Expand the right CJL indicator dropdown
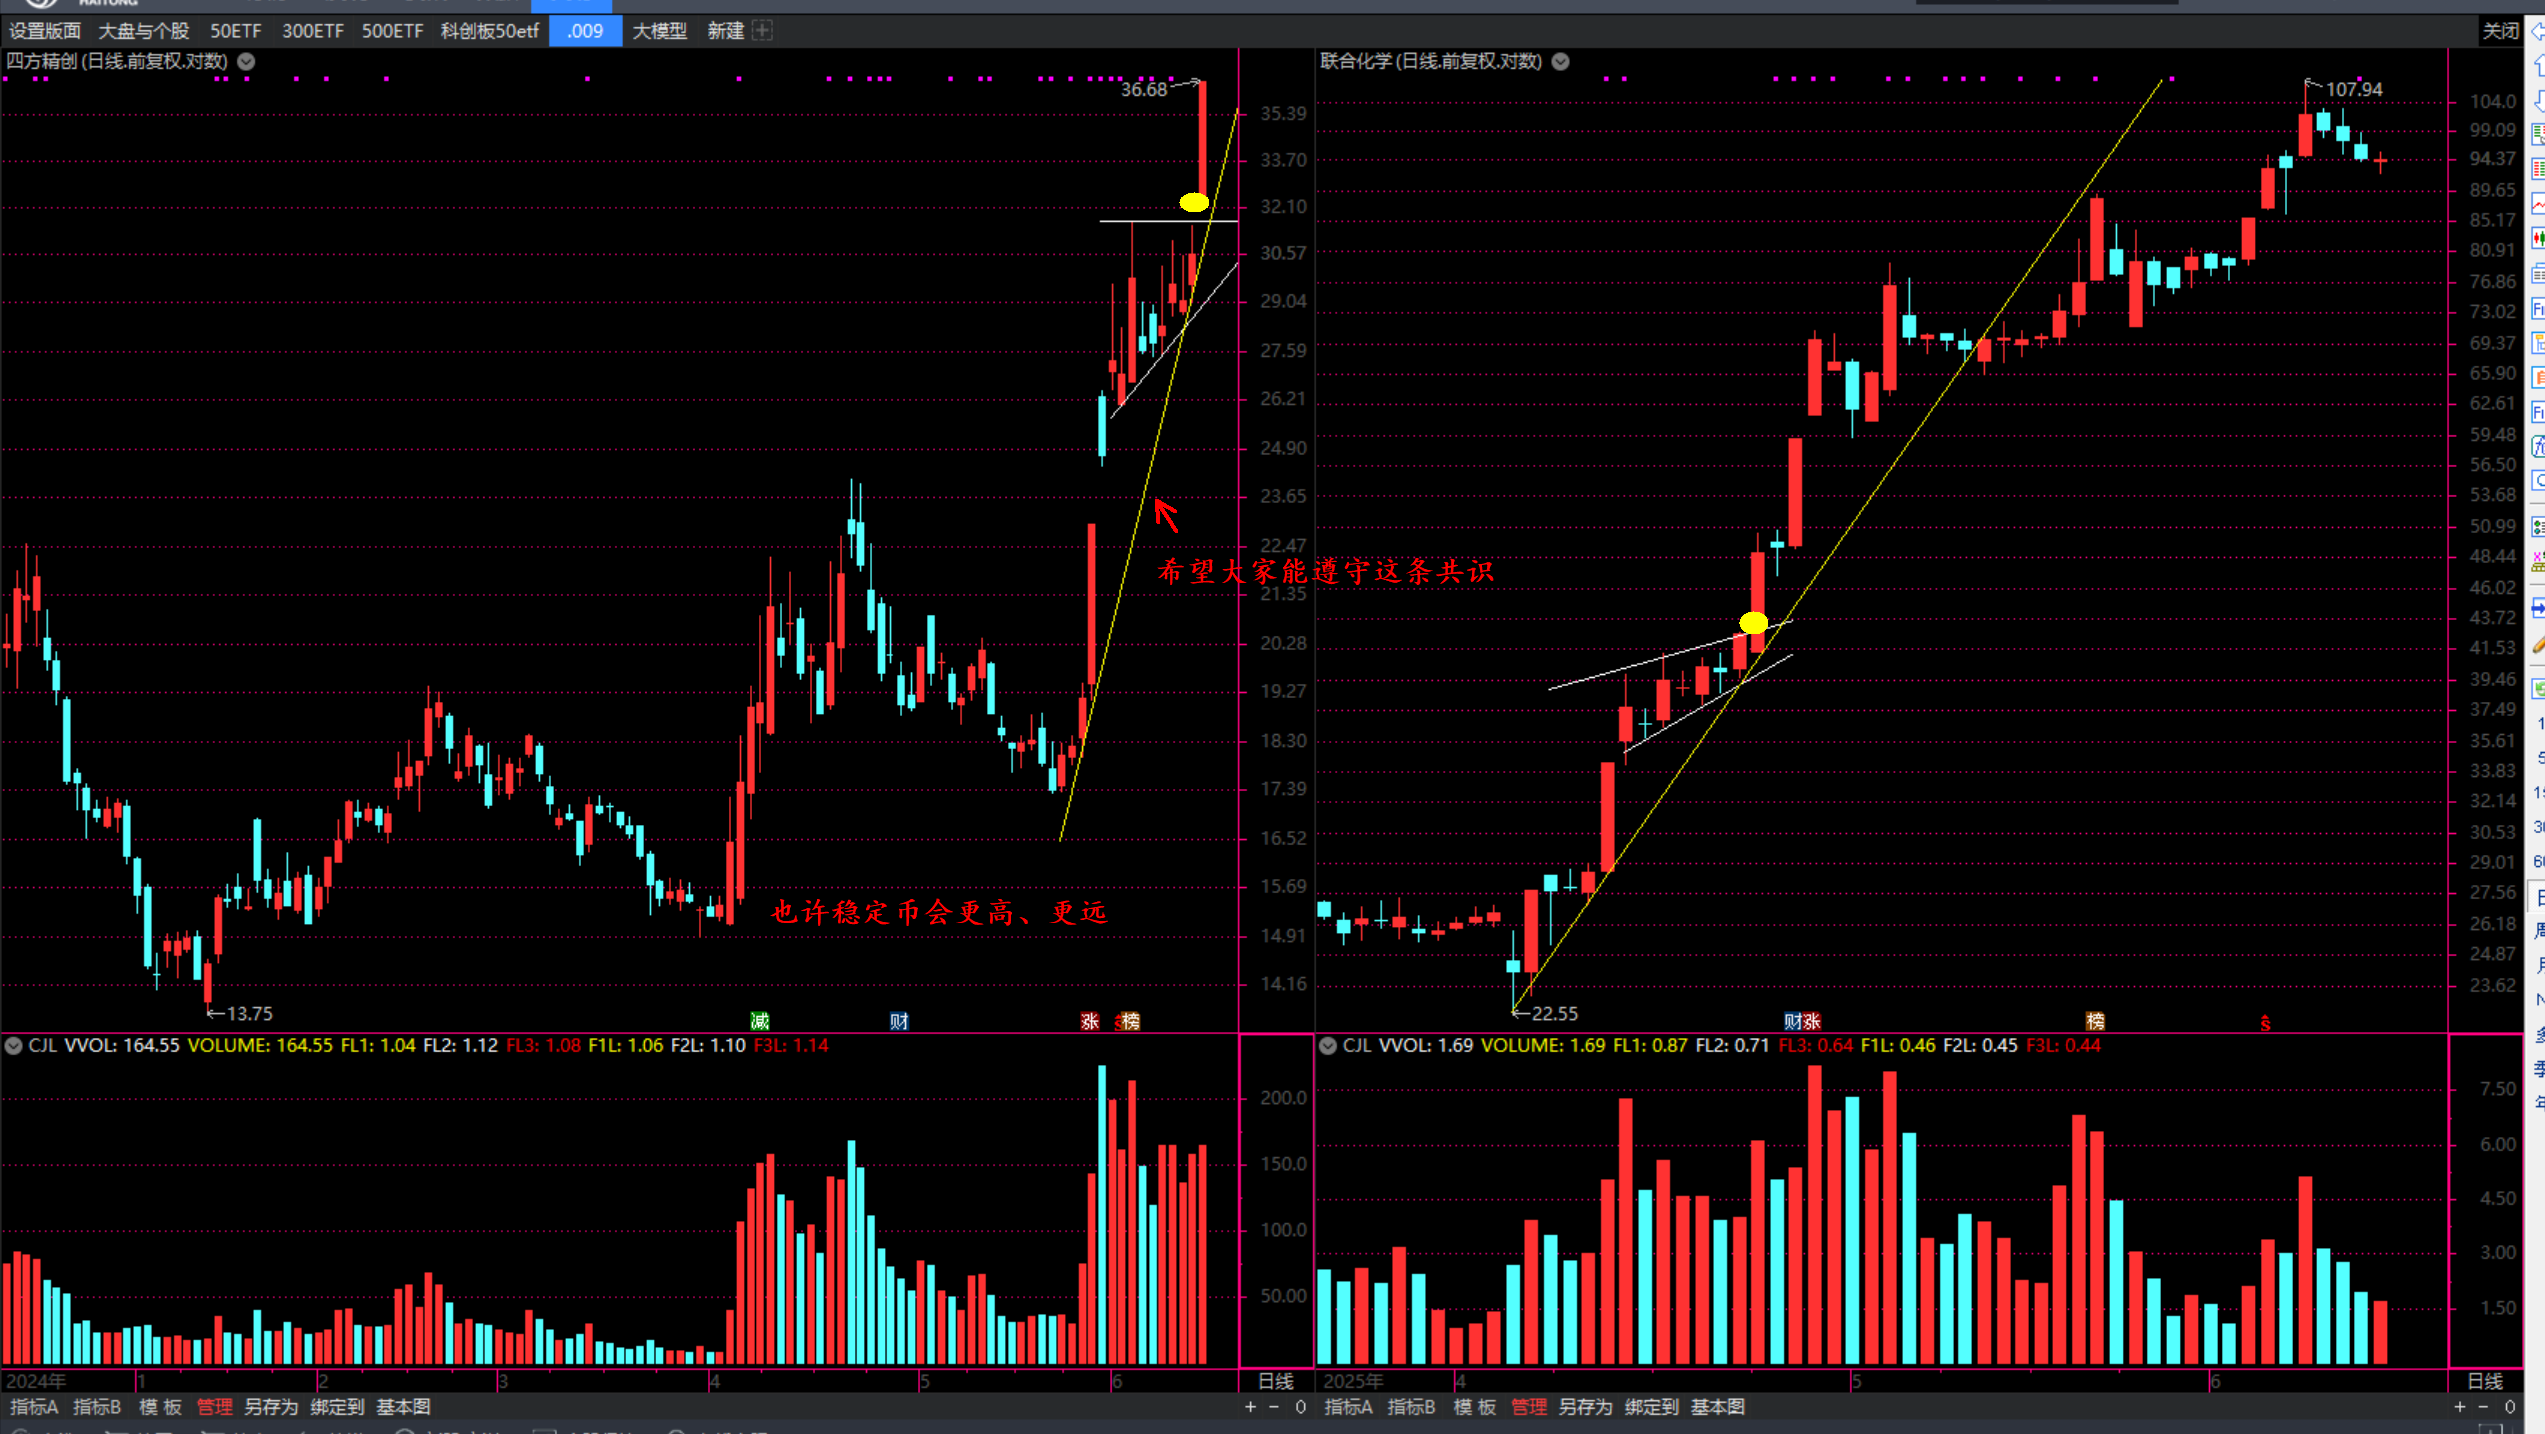 coord(1328,1046)
